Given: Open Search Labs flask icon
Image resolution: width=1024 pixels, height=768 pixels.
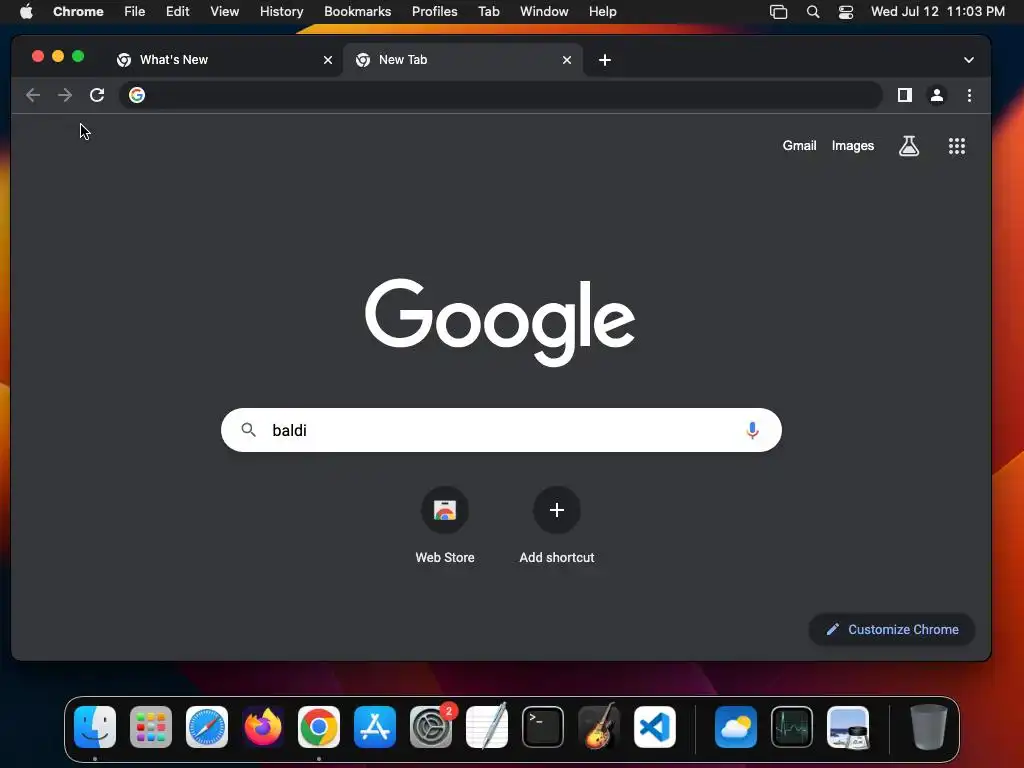Looking at the screenshot, I should 908,146.
